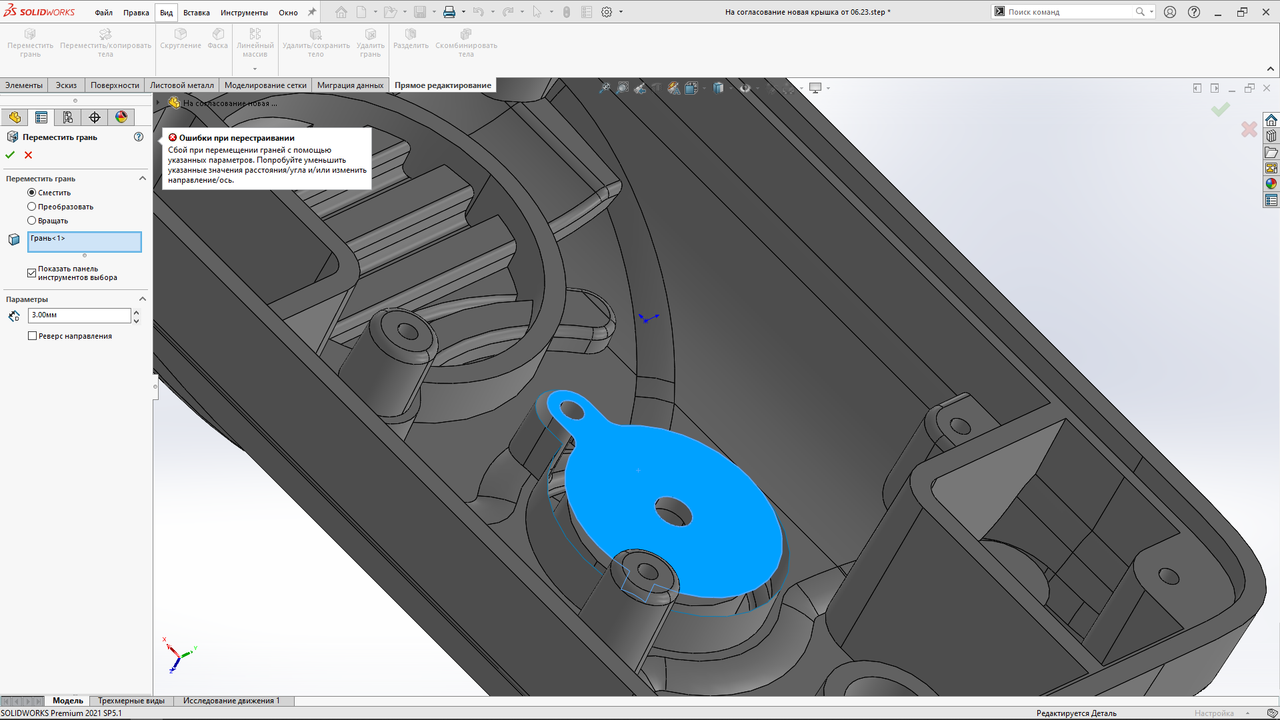Click the Combine (Скомбинировать тела) tool
The image size is (1280, 720).
tap(466, 42)
